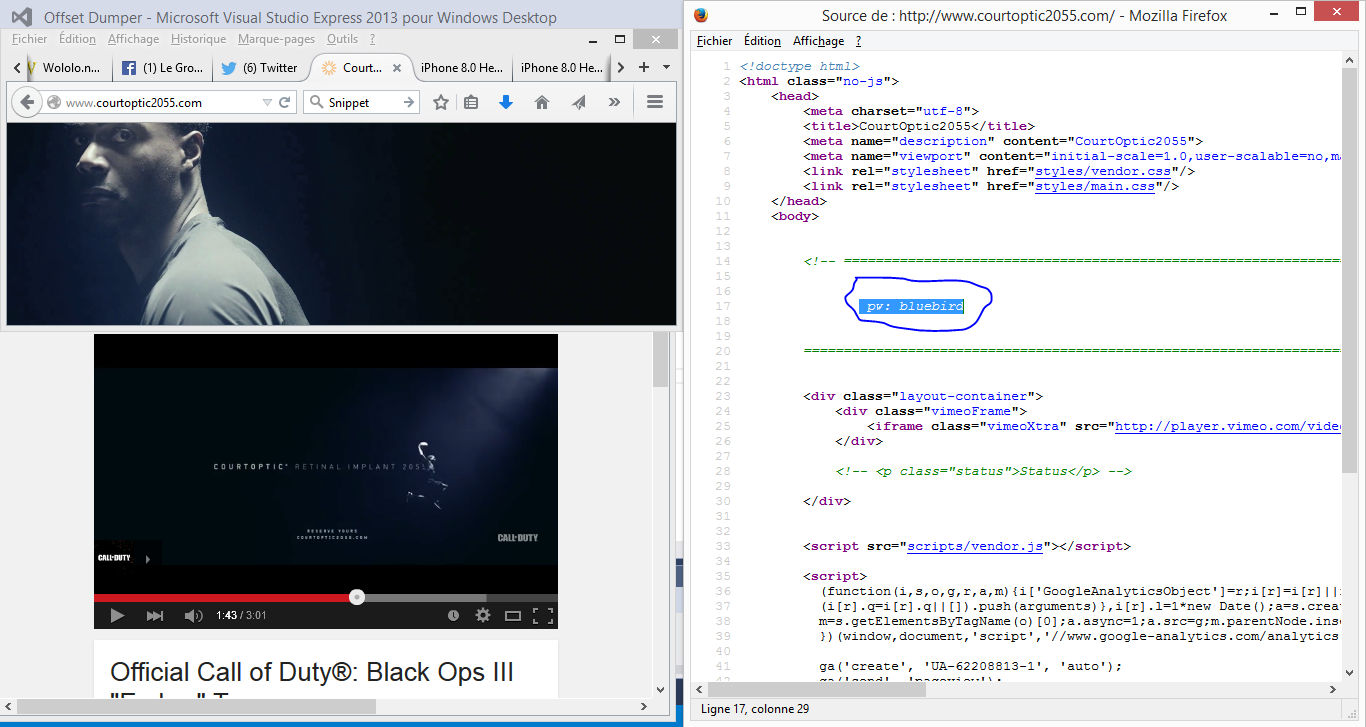Screen dimensions: 1366x727
Task: Open the blue Downloads arrow
Action: click(x=506, y=102)
